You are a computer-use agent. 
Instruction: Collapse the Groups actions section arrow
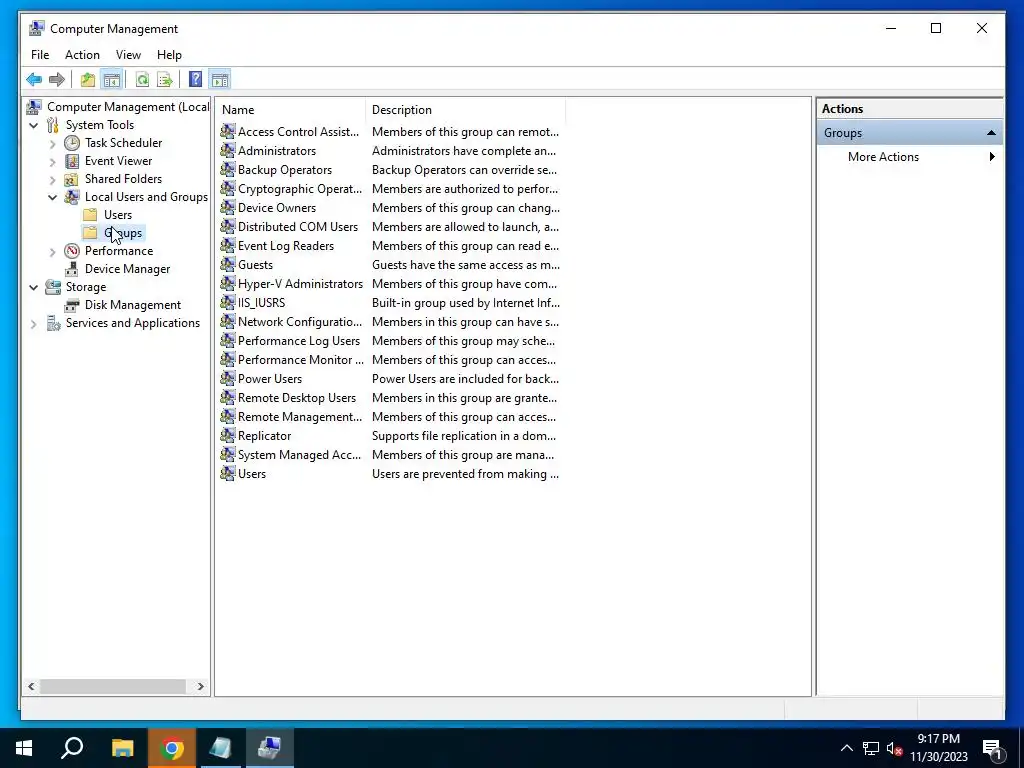coord(991,133)
